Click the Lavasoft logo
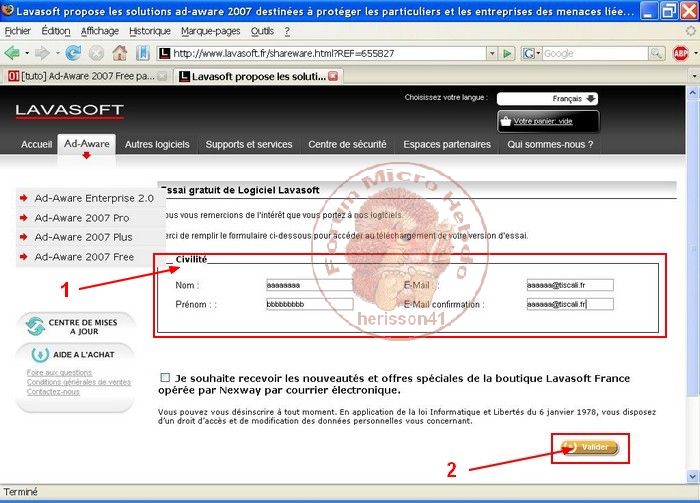The image size is (700, 503). (x=69, y=110)
